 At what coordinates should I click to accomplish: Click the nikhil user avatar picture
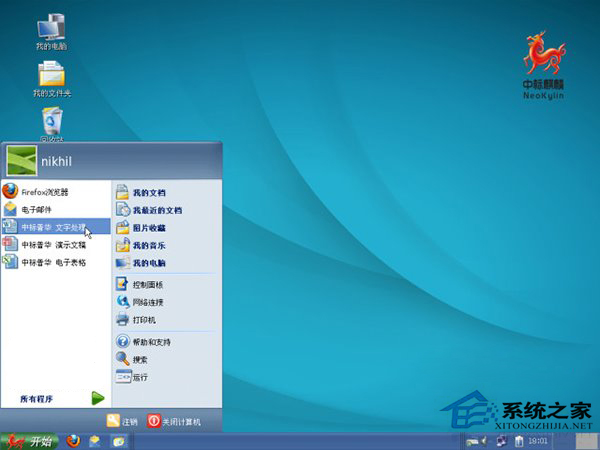(22, 161)
